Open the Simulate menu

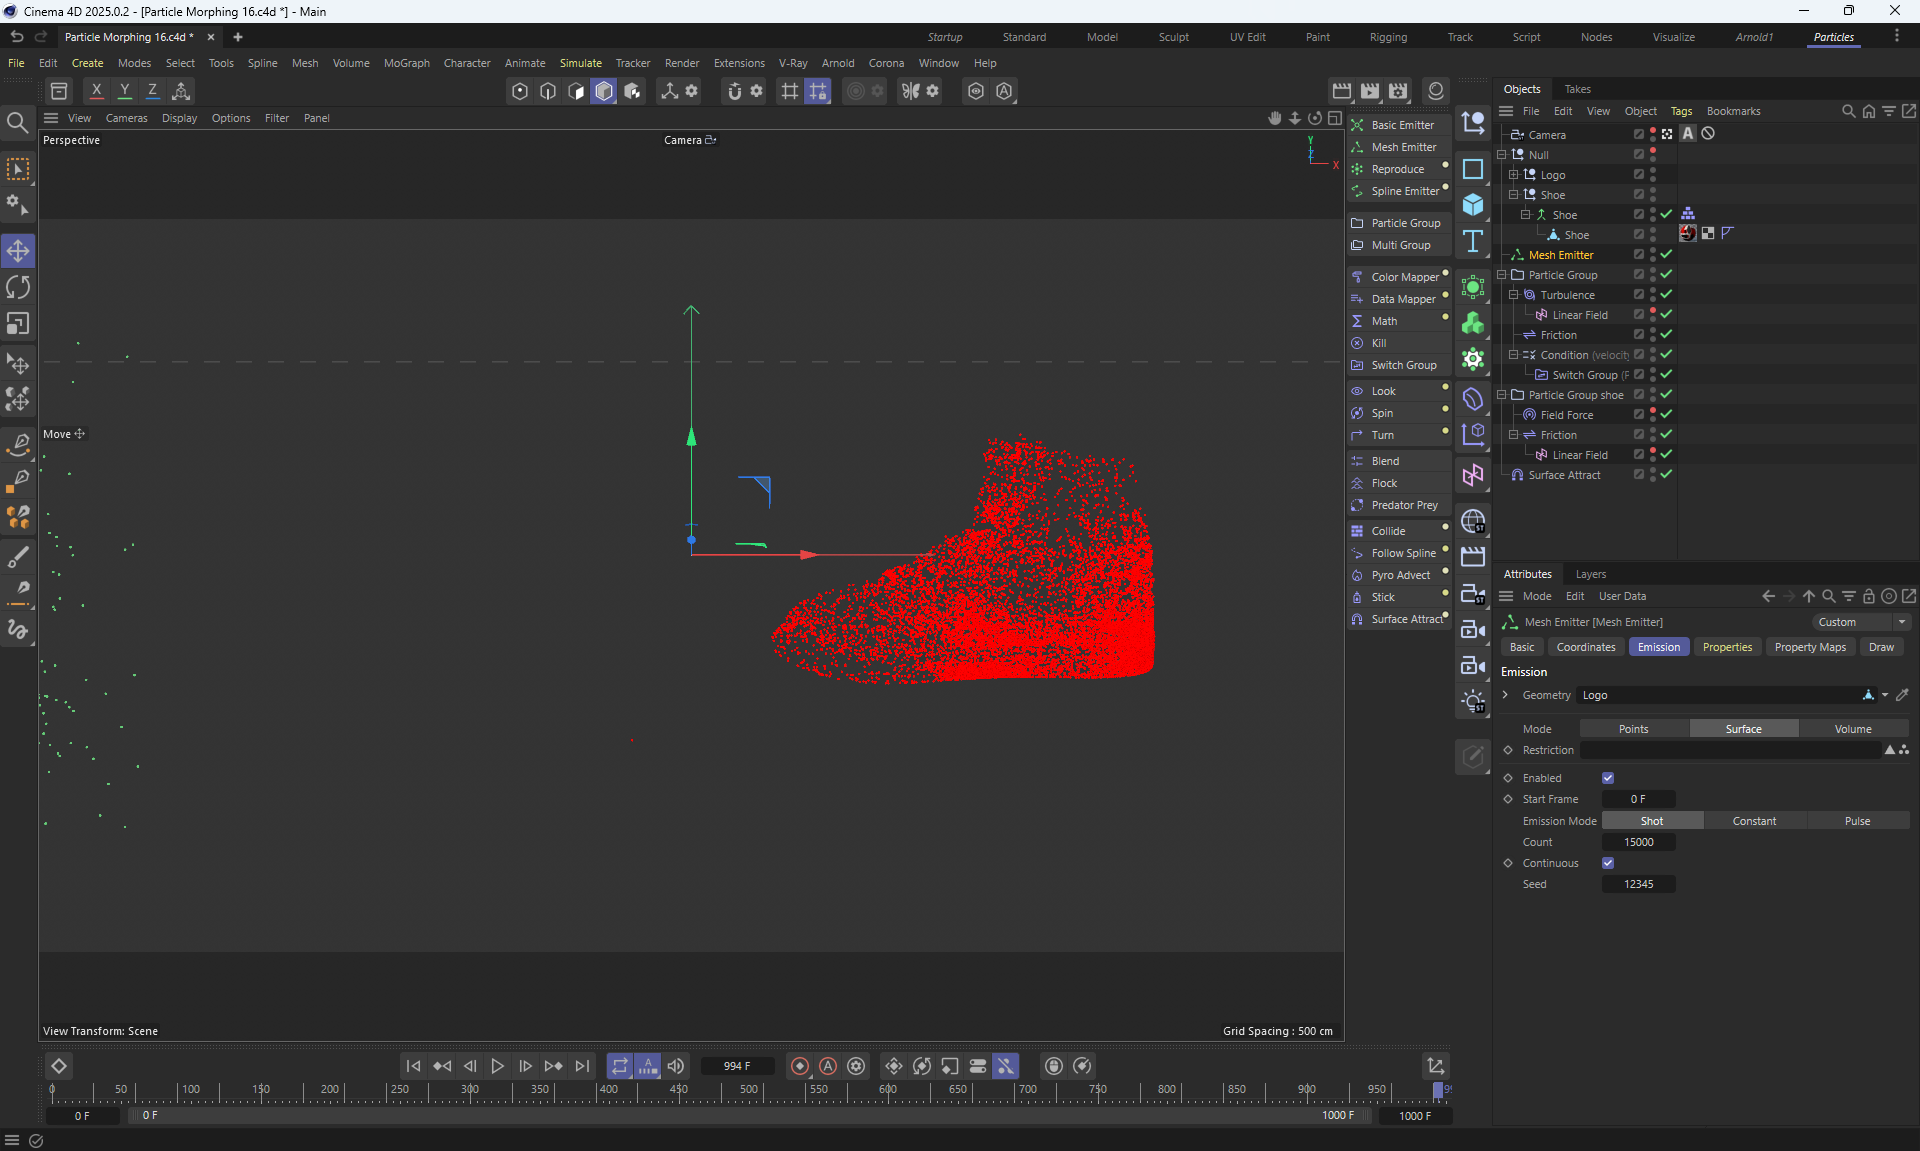coord(580,63)
